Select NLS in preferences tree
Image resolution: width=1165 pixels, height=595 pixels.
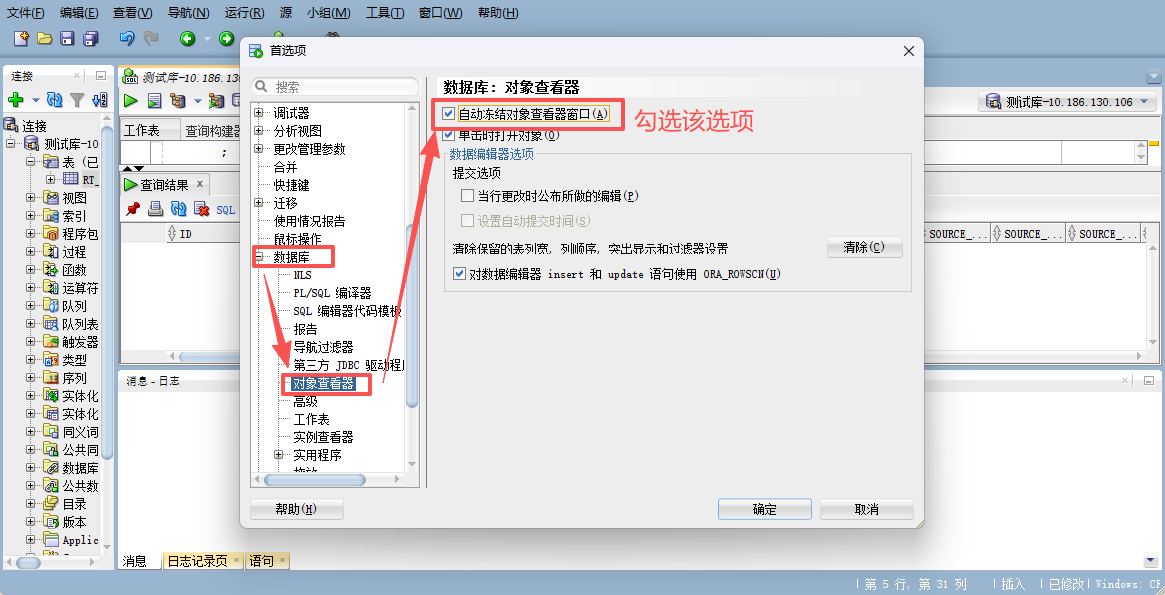[302, 275]
